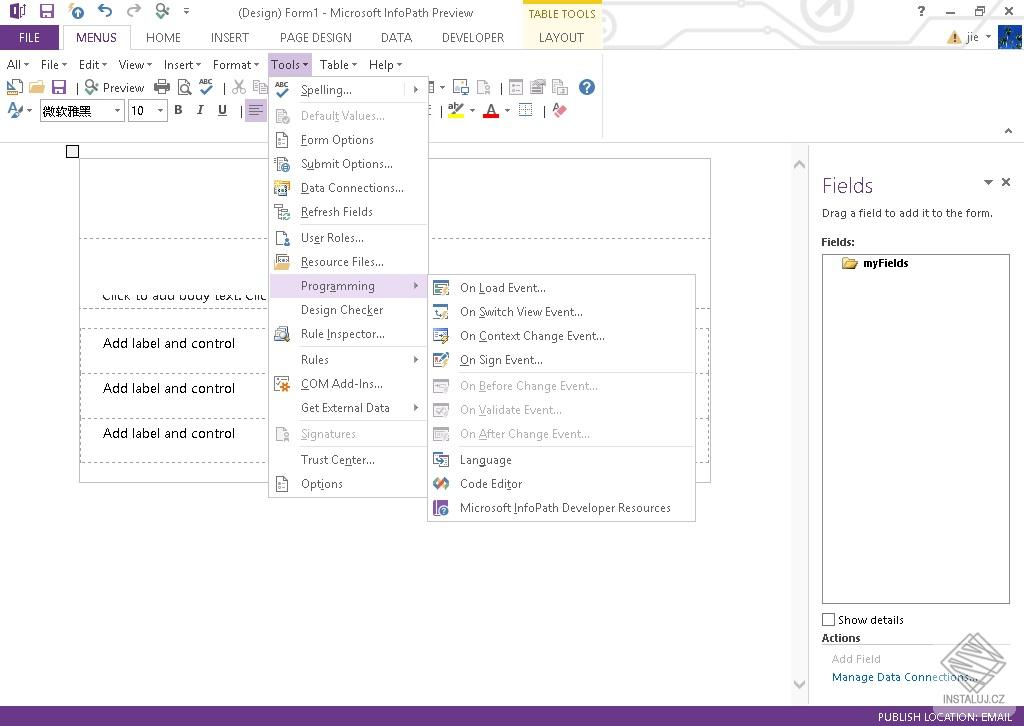Click the text highlight color swatch
Image resolution: width=1024 pixels, height=726 pixels.
[456, 110]
